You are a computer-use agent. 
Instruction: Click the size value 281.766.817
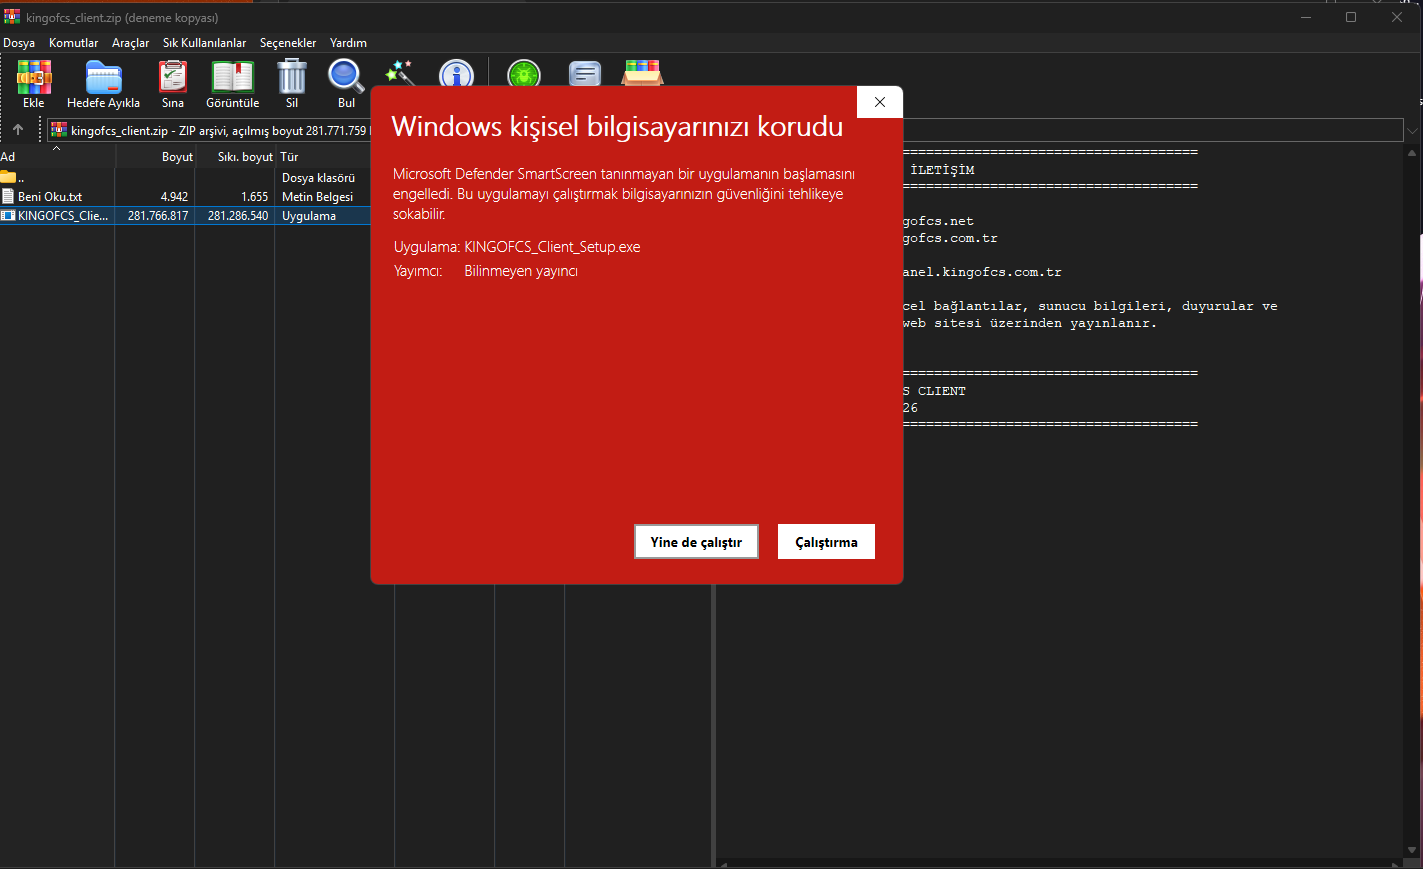pyautogui.click(x=158, y=216)
